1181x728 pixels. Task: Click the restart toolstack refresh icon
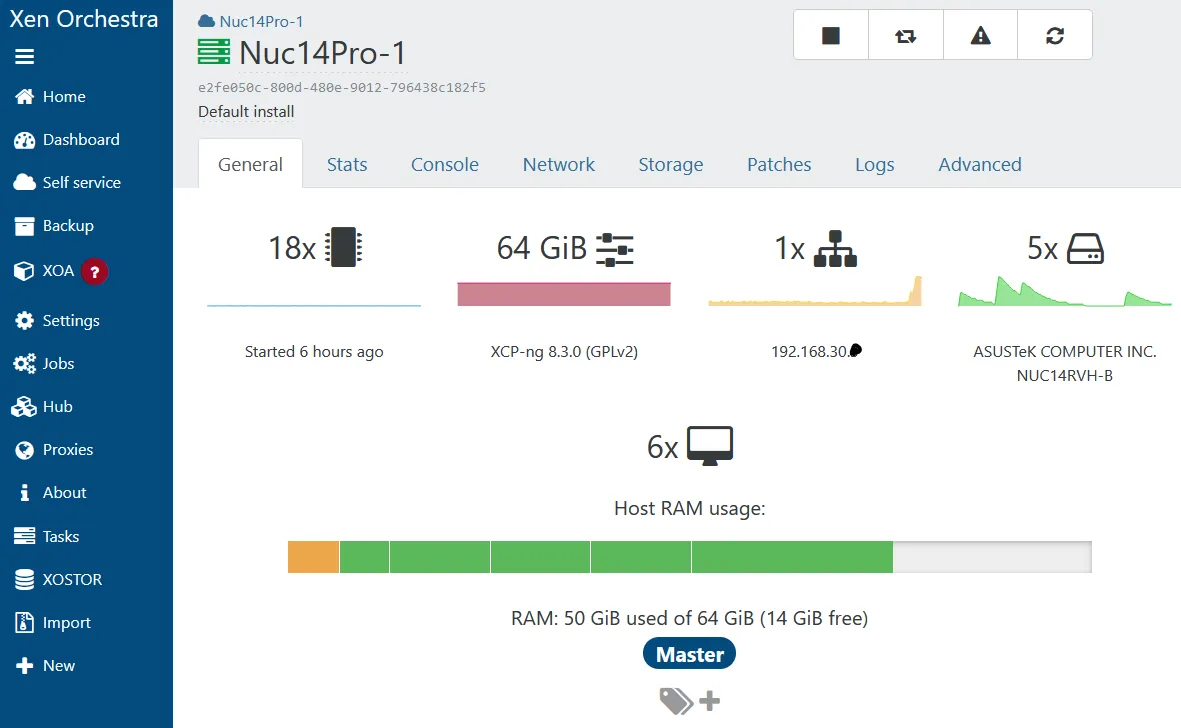tap(1055, 36)
